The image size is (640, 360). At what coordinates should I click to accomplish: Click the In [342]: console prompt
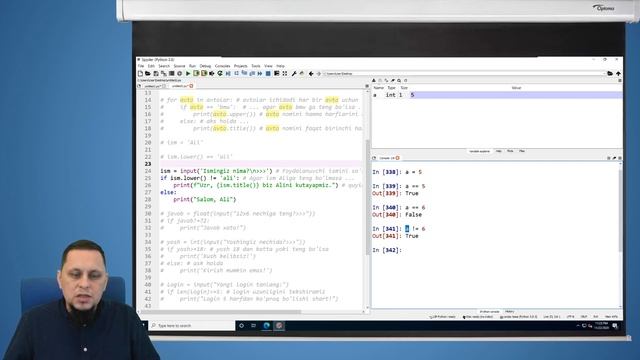(x=387, y=250)
